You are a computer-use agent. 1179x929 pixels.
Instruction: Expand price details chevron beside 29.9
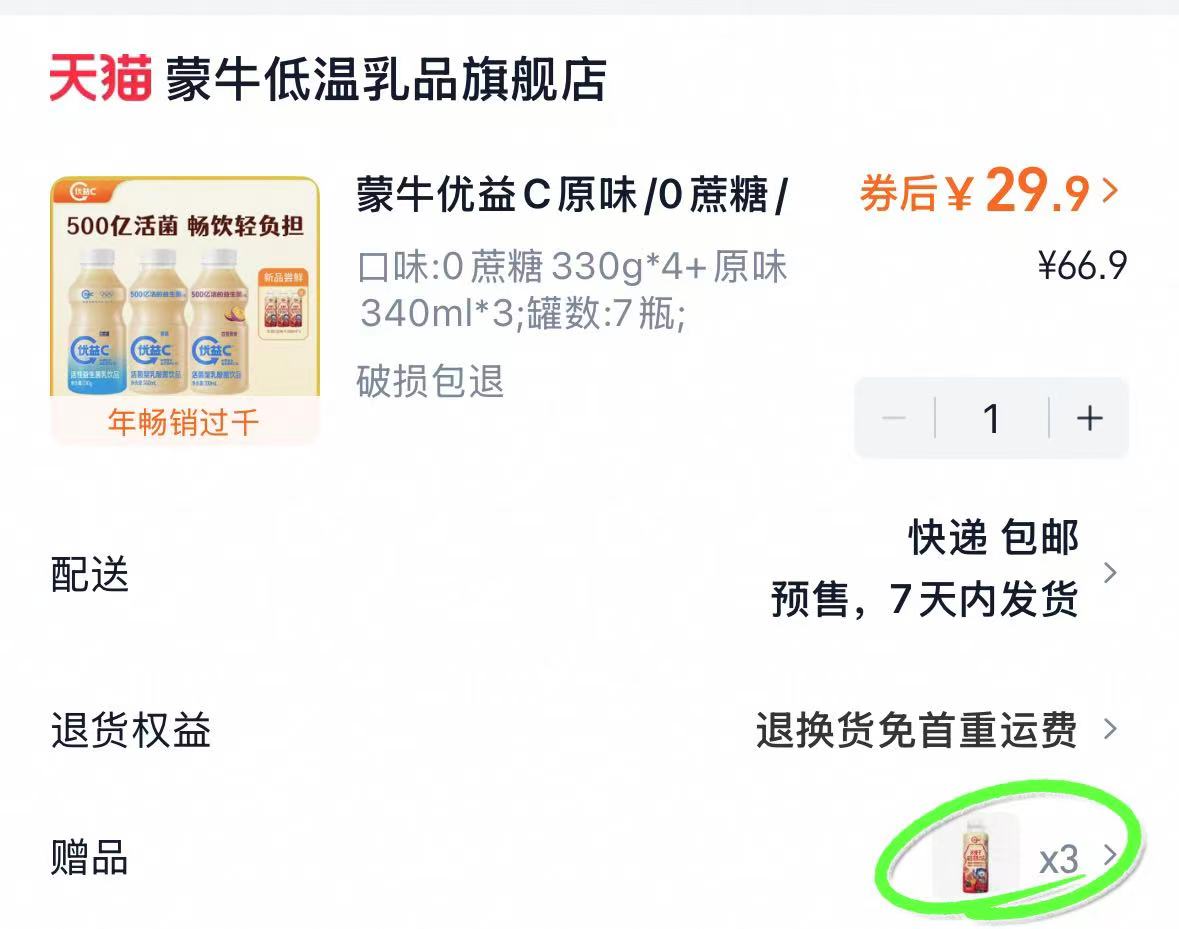coord(1109,190)
